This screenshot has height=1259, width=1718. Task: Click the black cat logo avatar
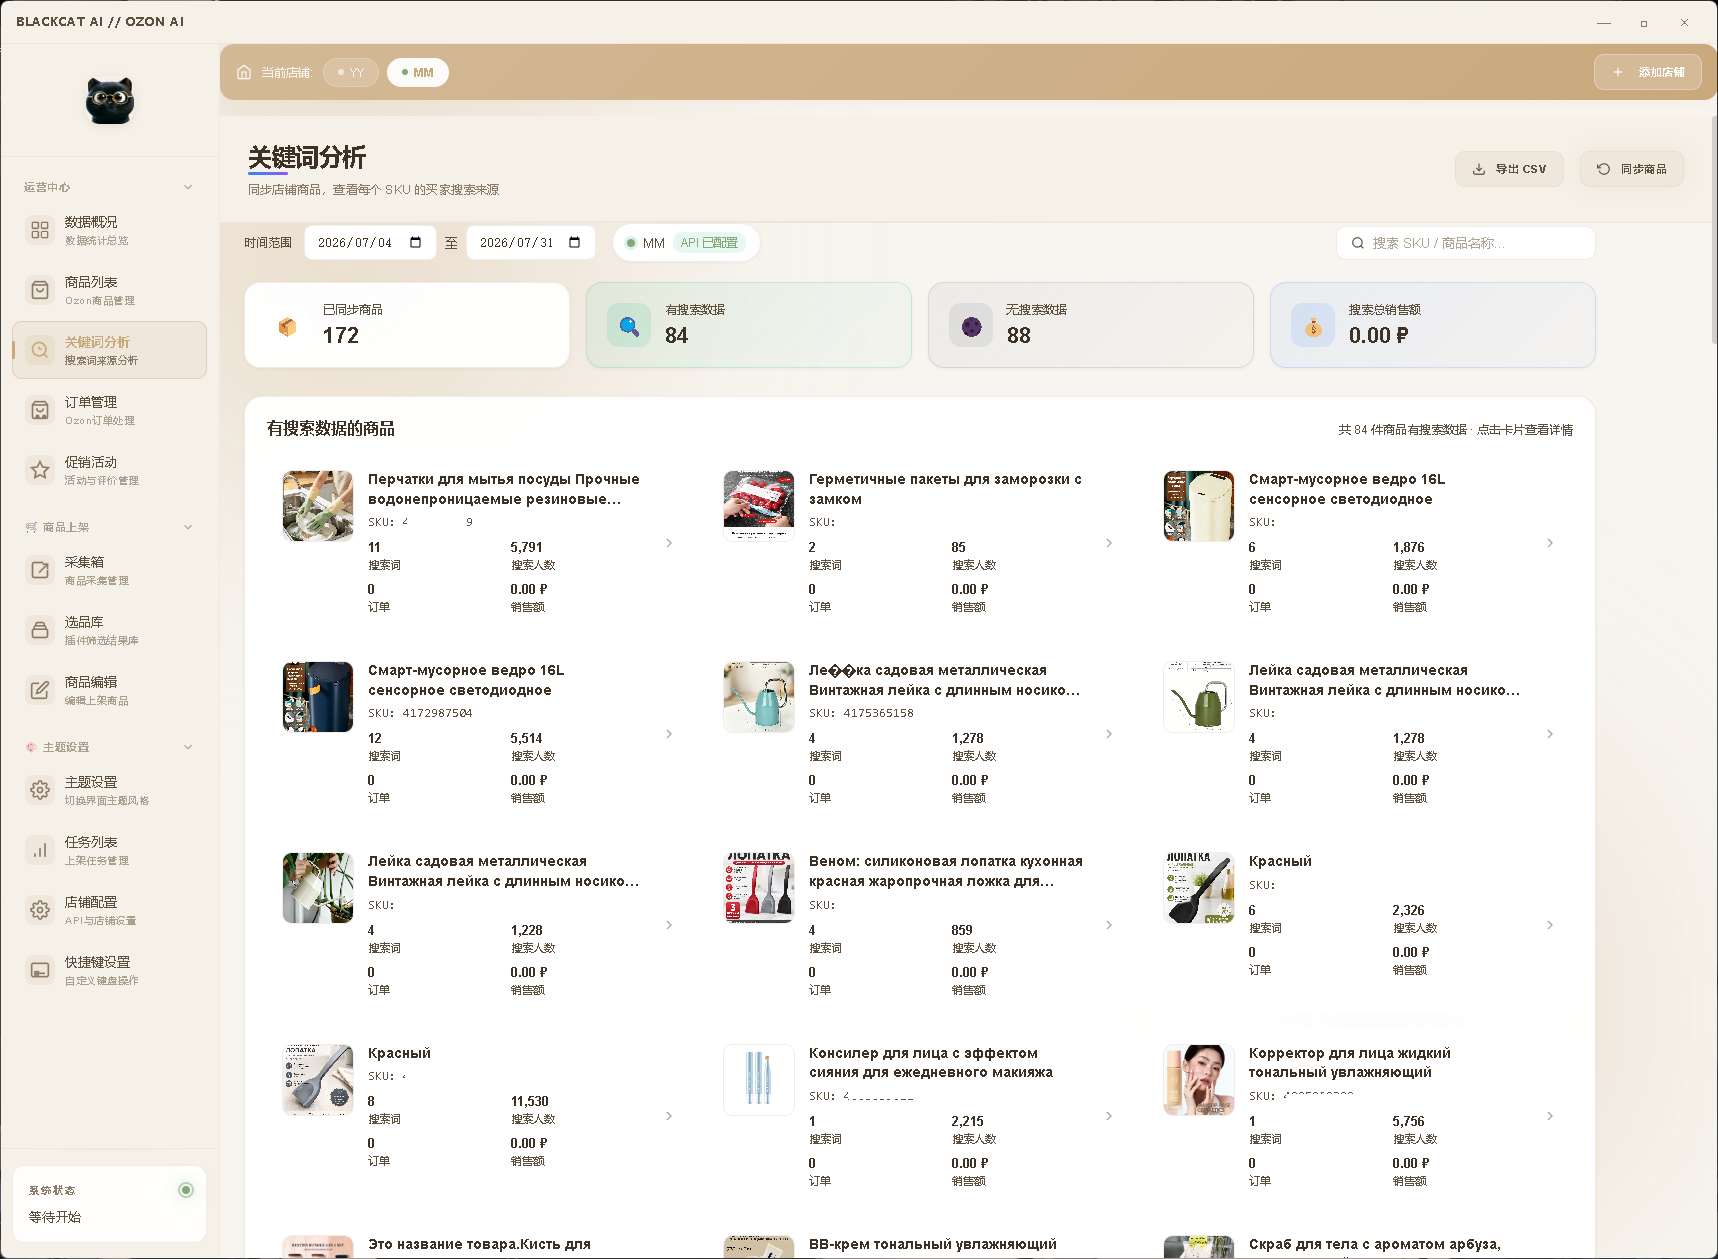pos(110,101)
